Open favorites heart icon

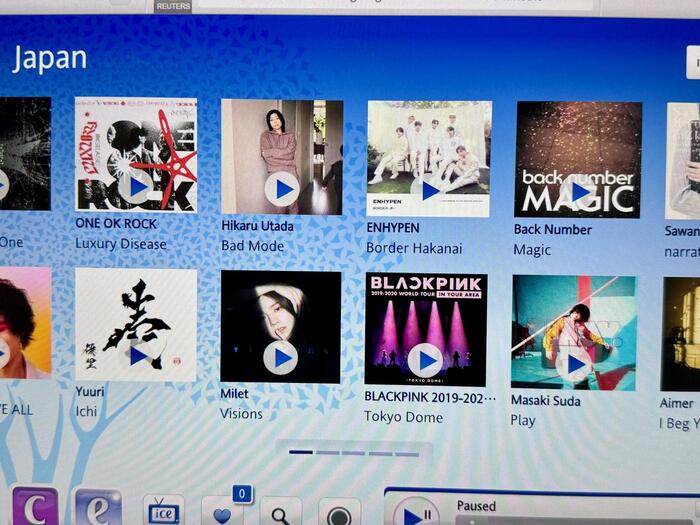[x=222, y=513]
